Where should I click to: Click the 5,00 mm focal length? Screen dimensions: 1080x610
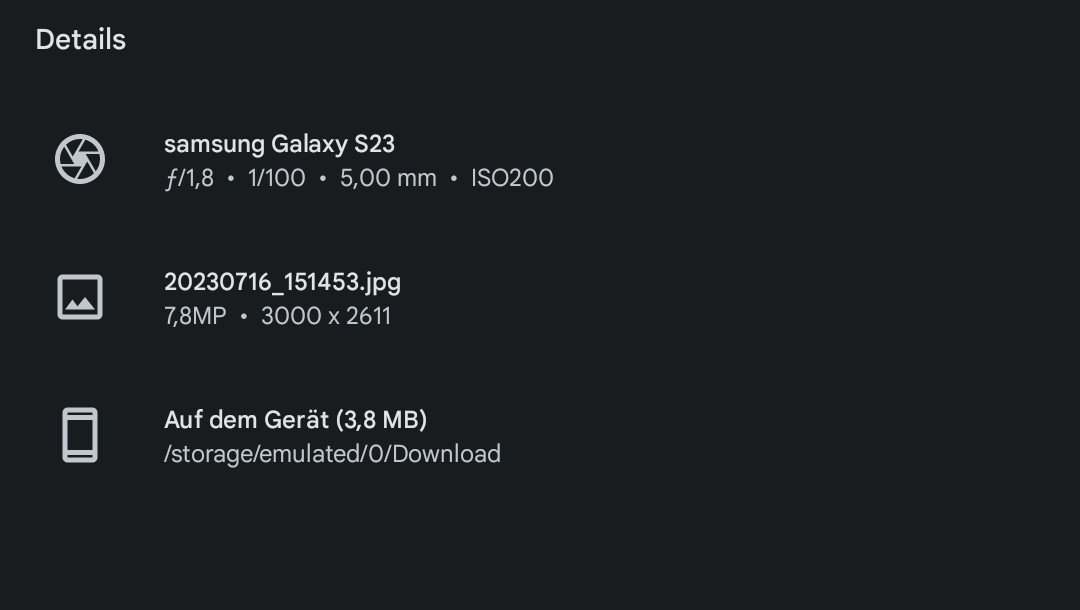tap(388, 179)
